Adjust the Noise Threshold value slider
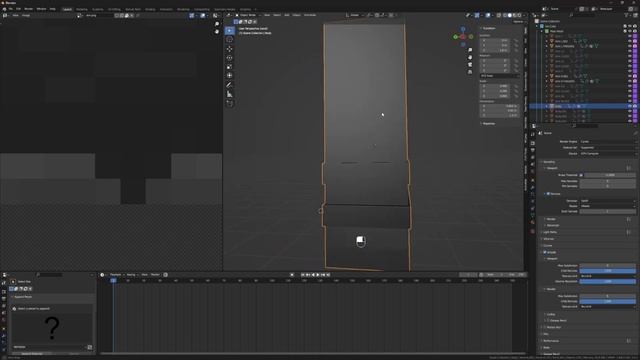The height and width of the screenshot is (360, 640). click(610, 175)
